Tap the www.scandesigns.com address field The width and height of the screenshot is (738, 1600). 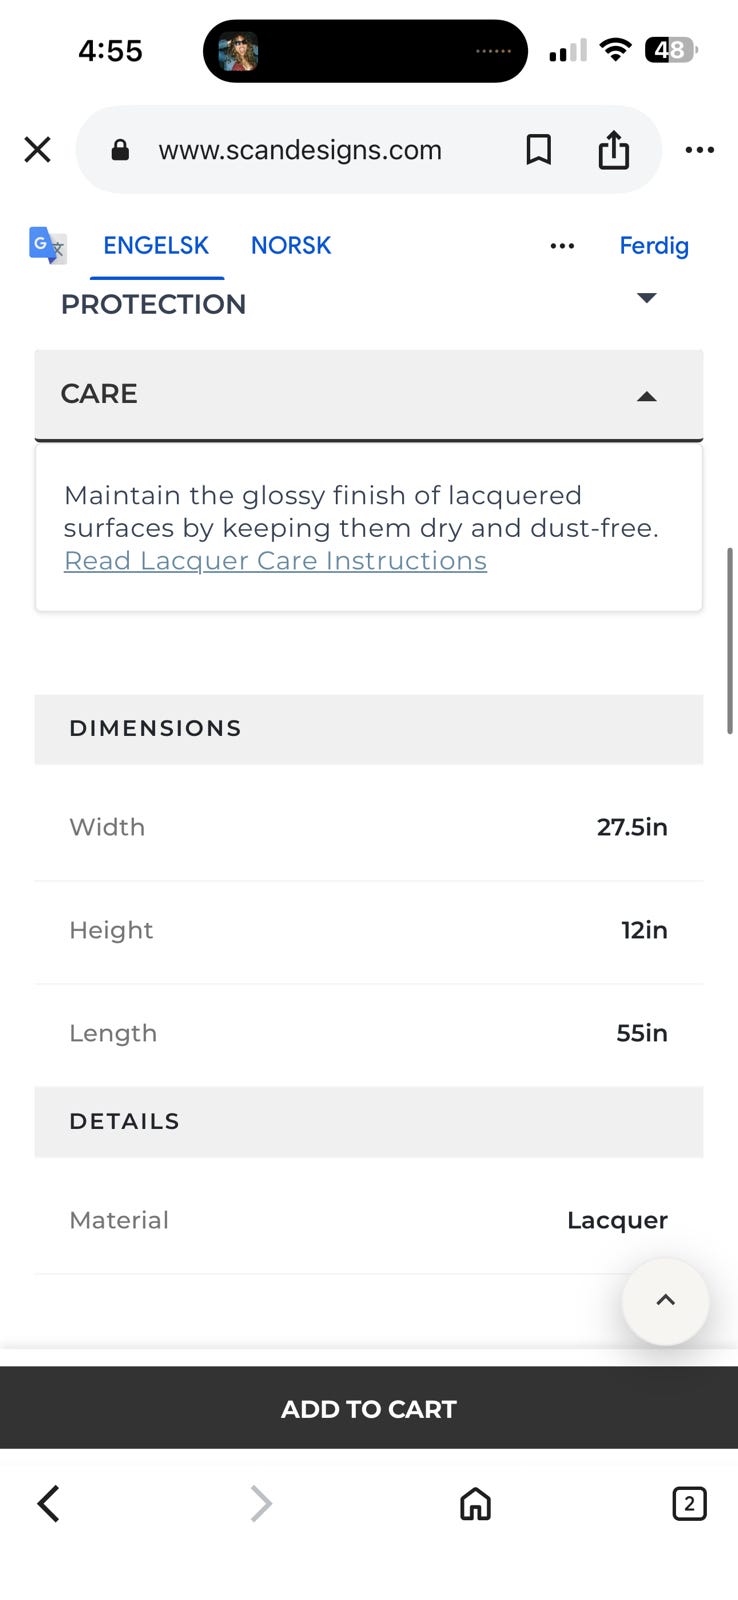coord(300,150)
